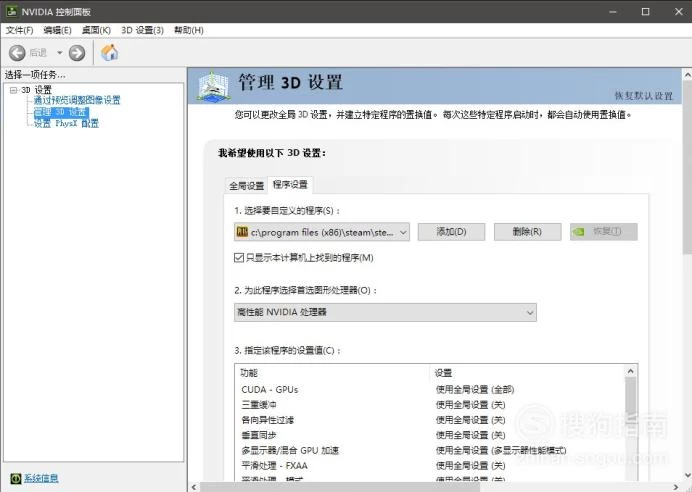Screen dimensions: 692x492
Task: Switch to the 程序设置 tab
Action: pyautogui.click(x=290, y=184)
